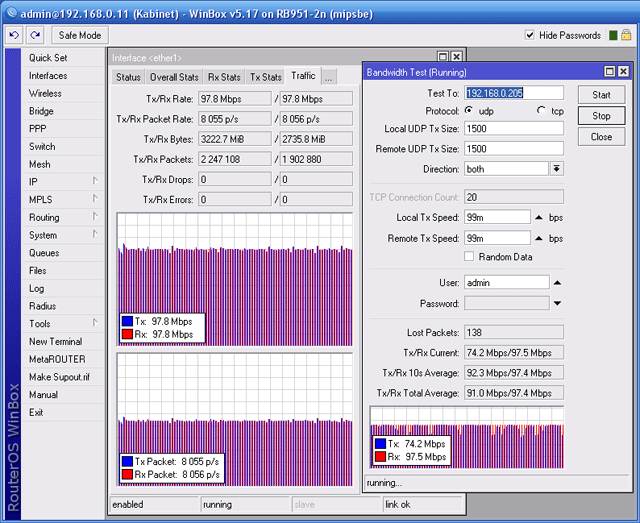Open the Manual menu item
The height and width of the screenshot is (523, 640).
(63, 394)
